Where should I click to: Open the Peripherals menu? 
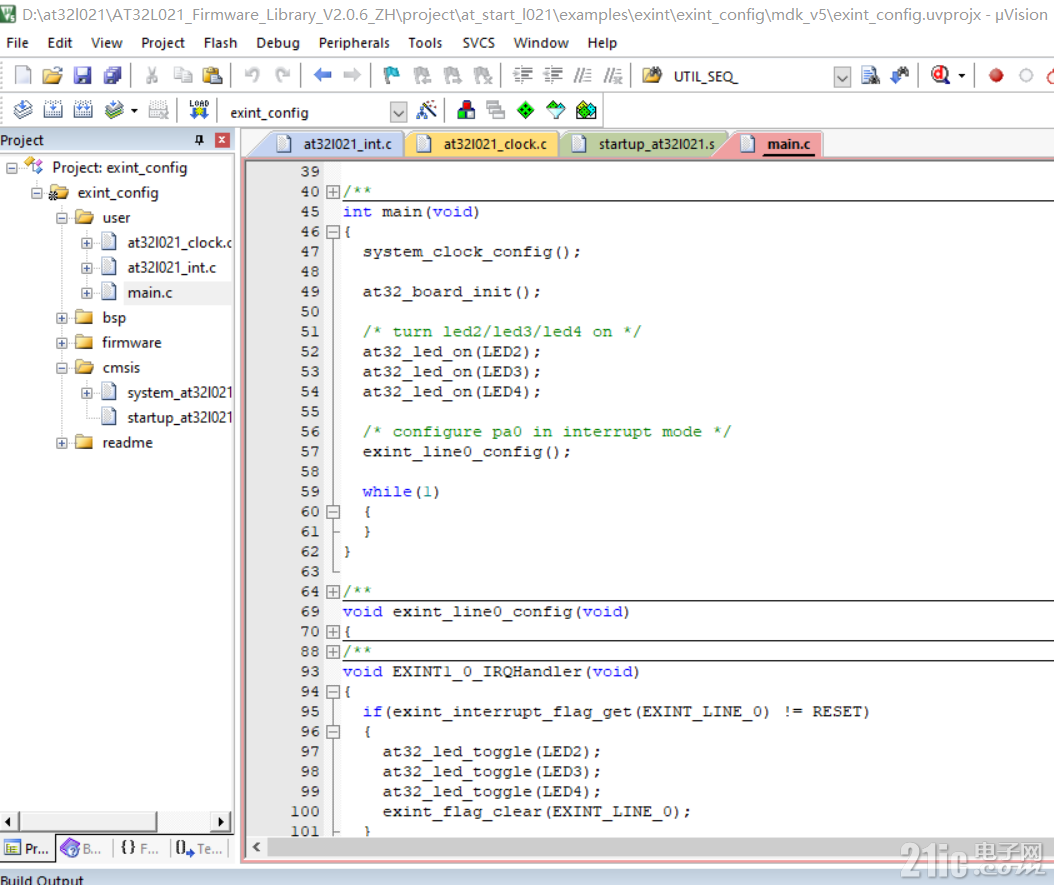354,43
